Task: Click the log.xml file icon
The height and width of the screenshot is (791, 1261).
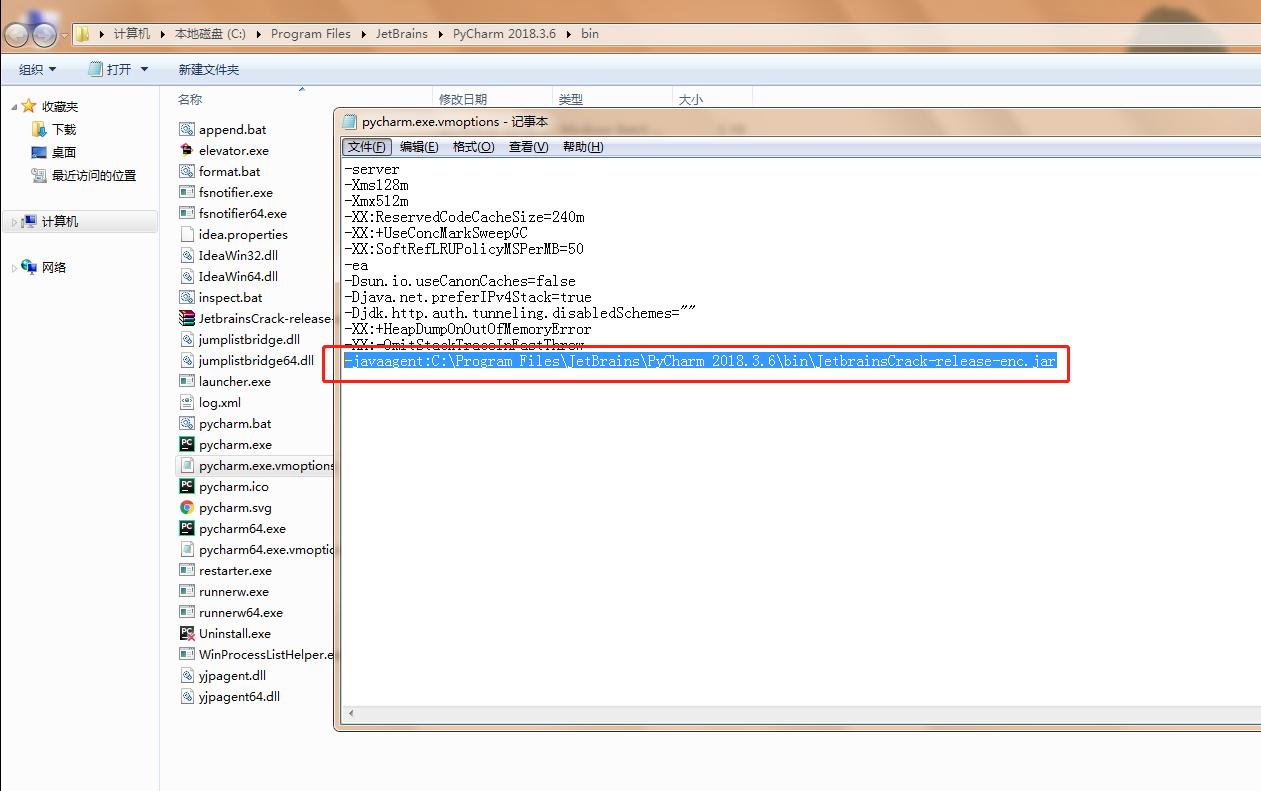Action: [x=187, y=402]
